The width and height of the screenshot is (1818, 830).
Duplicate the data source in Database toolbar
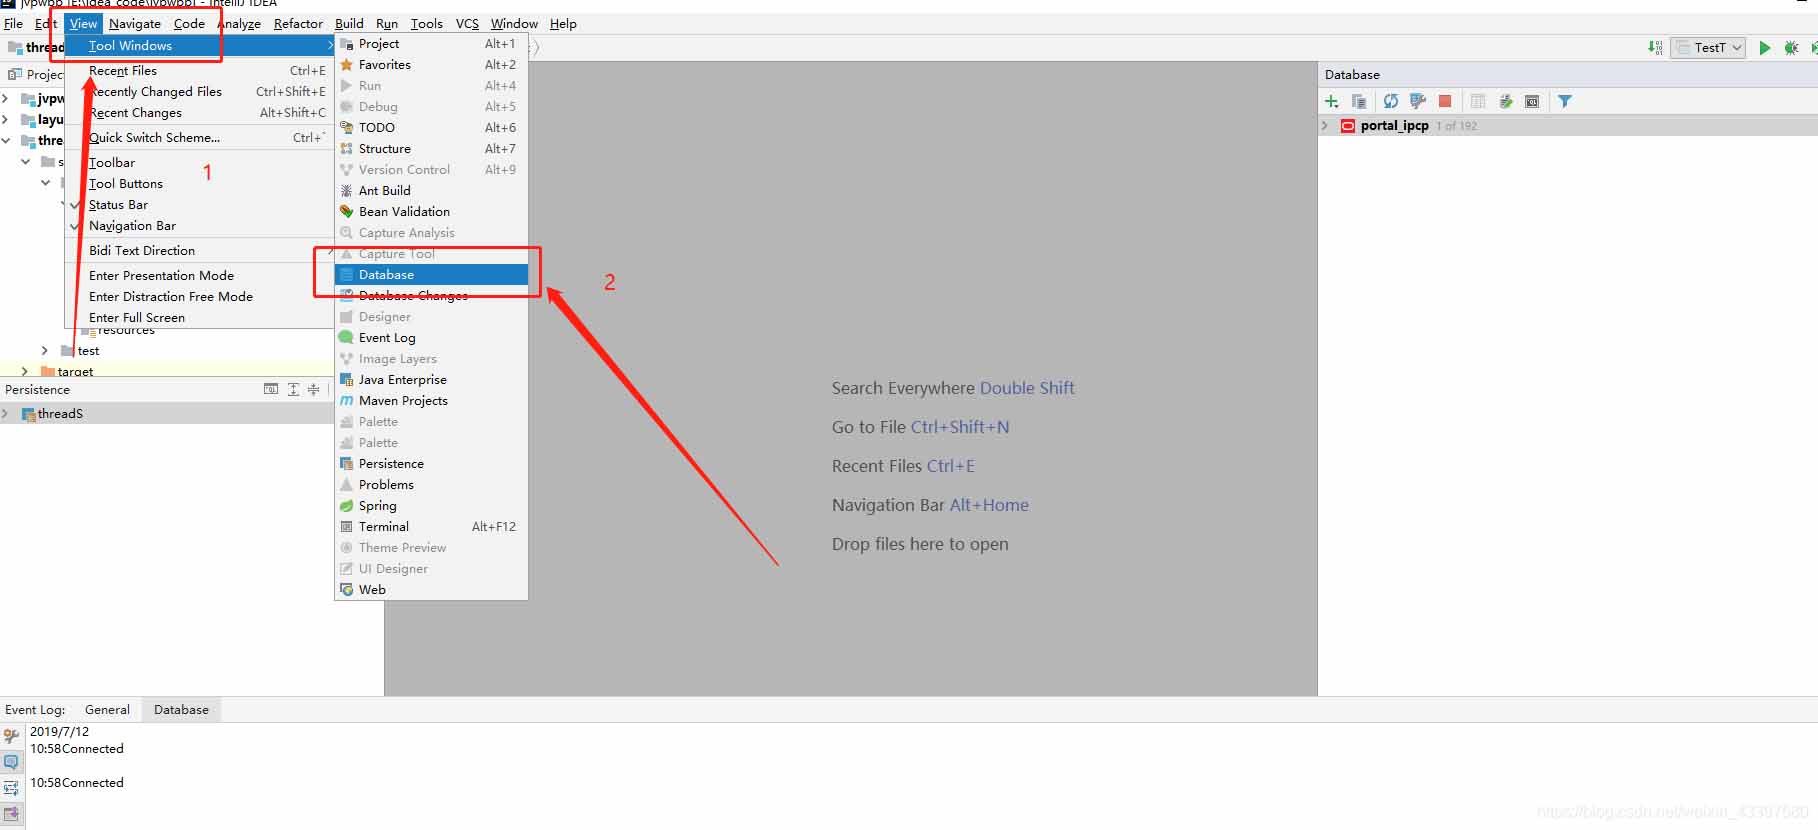tap(1359, 101)
